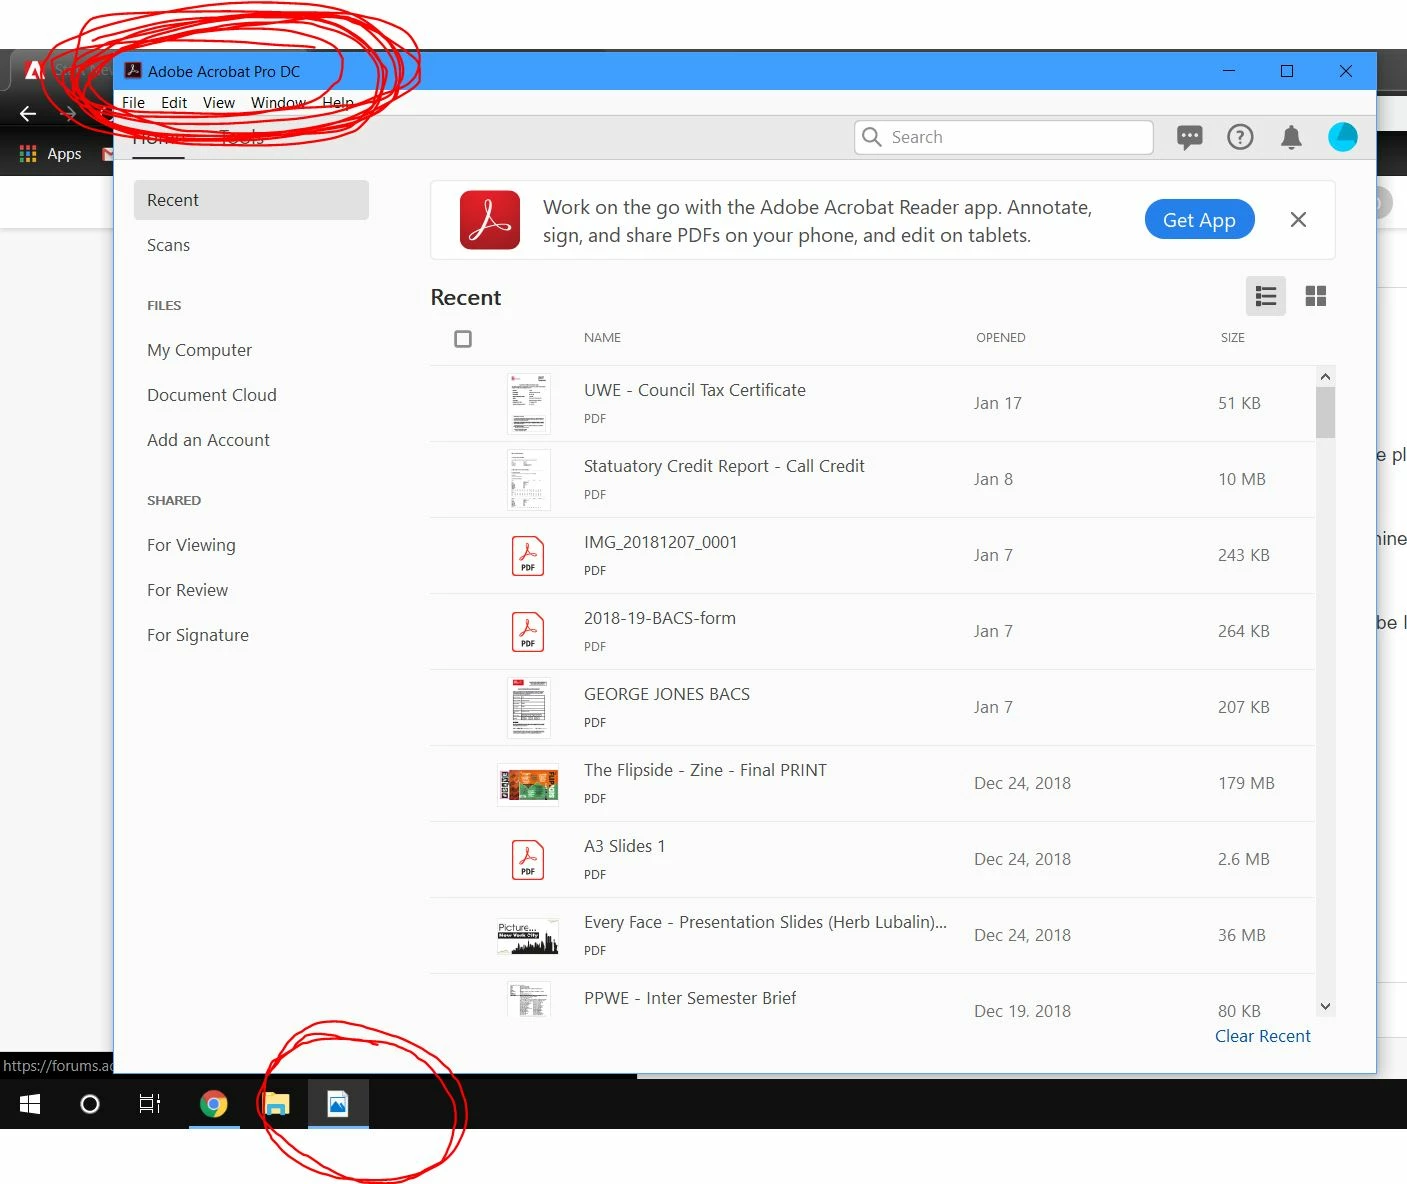
Task: Tick the select-all checkbox in Recent header
Action: [x=463, y=339]
